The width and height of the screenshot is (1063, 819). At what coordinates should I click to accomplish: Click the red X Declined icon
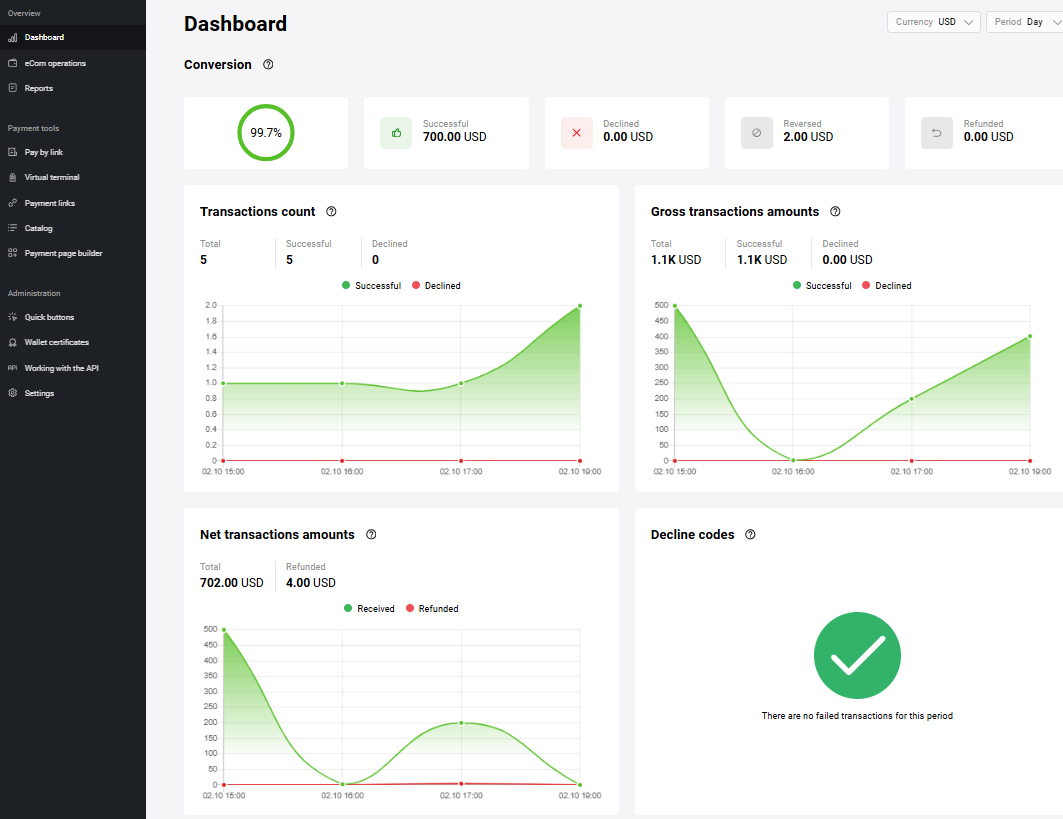pyautogui.click(x=577, y=132)
